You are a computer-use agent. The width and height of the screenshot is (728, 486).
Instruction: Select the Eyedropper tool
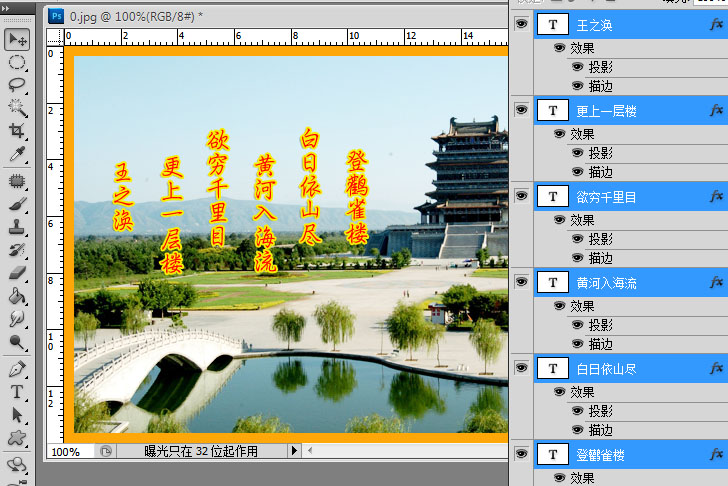[x=17, y=154]
